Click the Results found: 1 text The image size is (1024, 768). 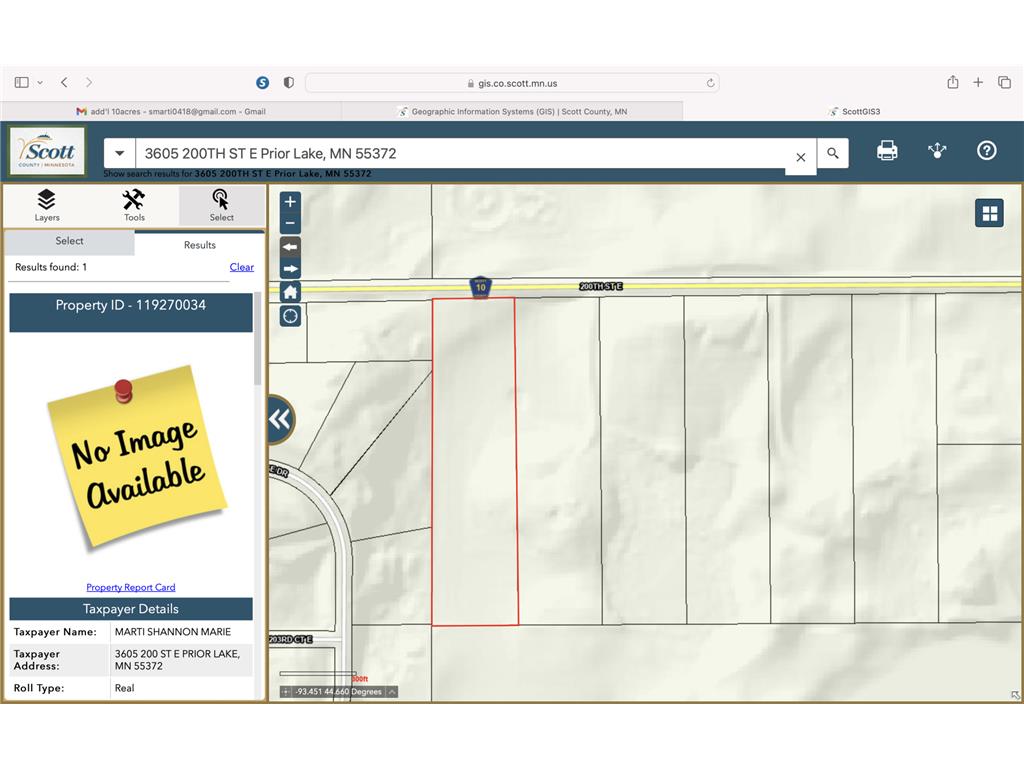pyautogui.click(x=51, y=266)
